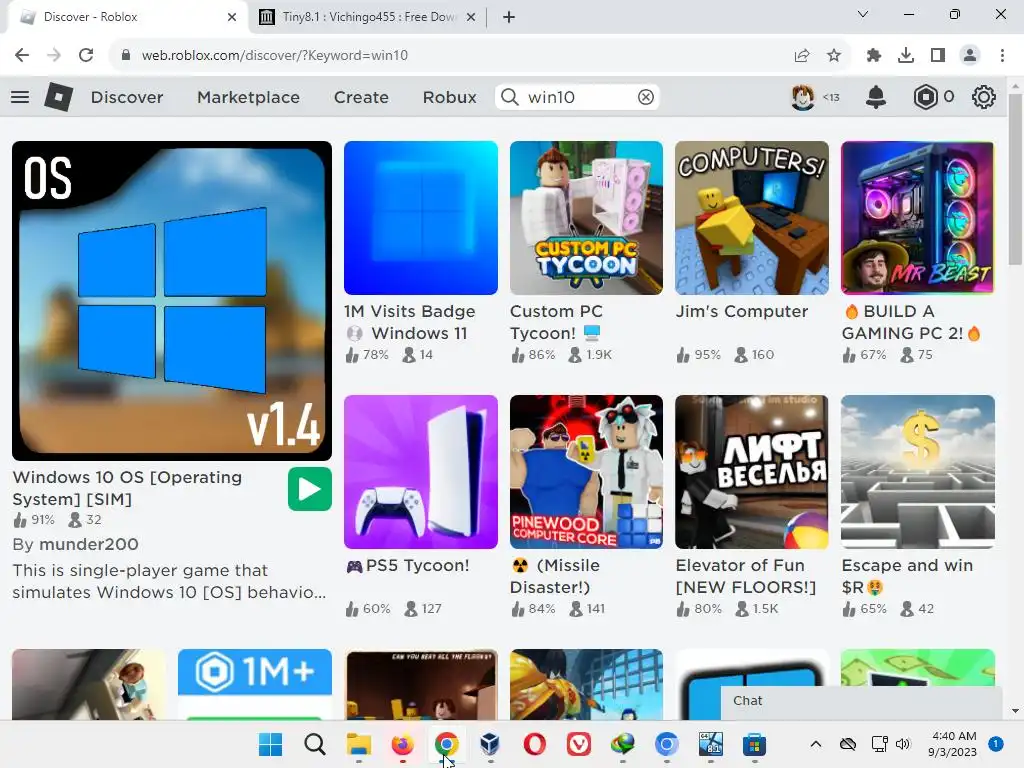The height and width of the screenshot is (768, 1024).
Task: Open the 1M+ Robux game thumbnail
Action: click(x=255, y=684)
